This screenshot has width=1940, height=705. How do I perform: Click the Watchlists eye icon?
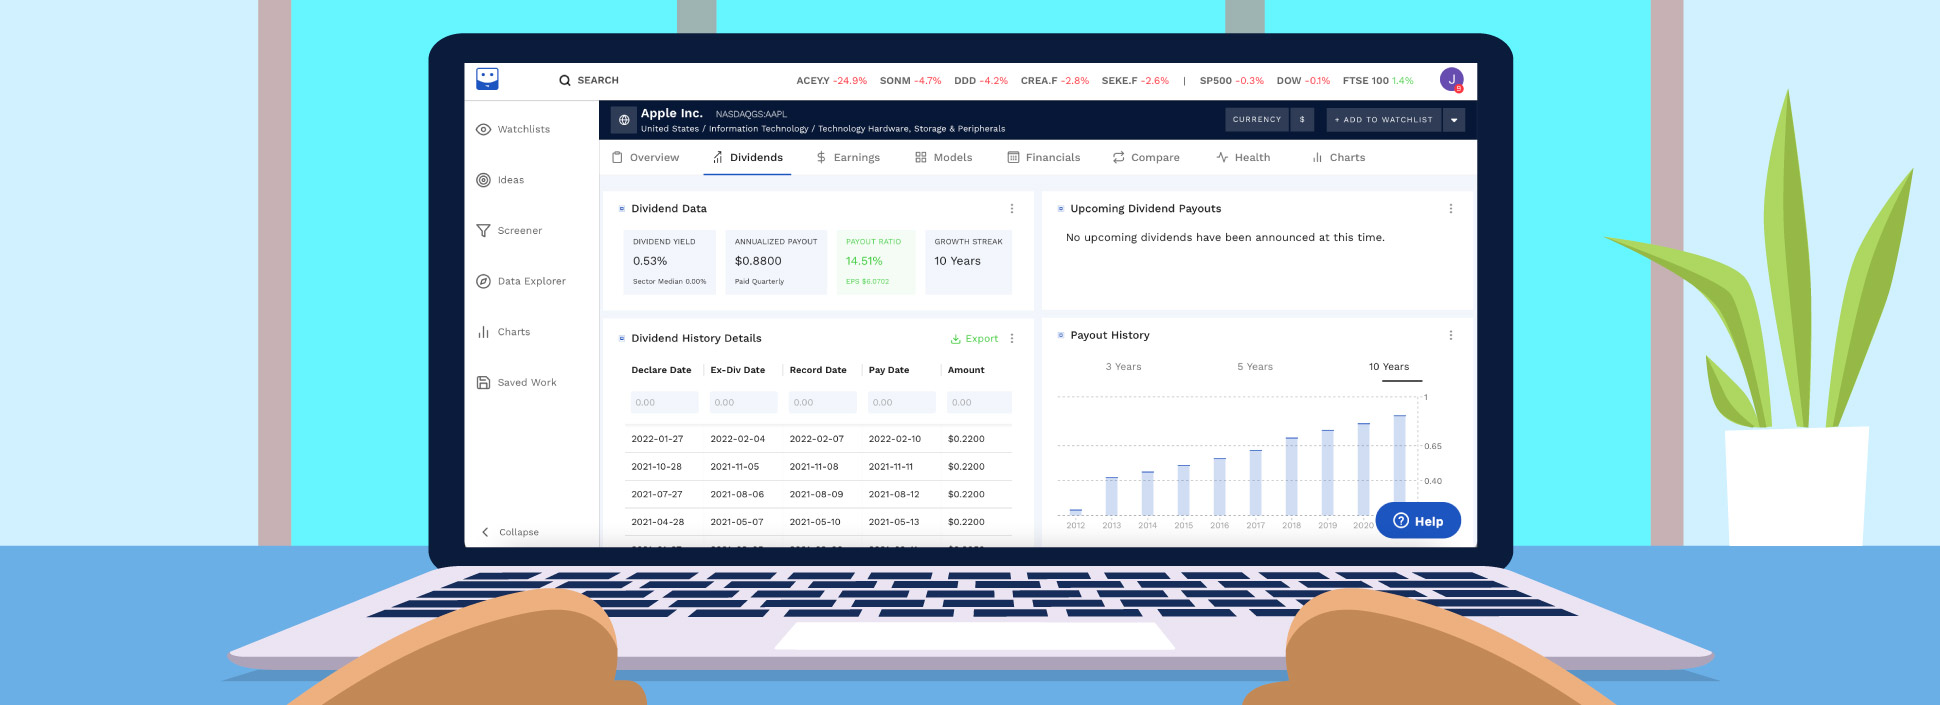click(x=483, y=129)
